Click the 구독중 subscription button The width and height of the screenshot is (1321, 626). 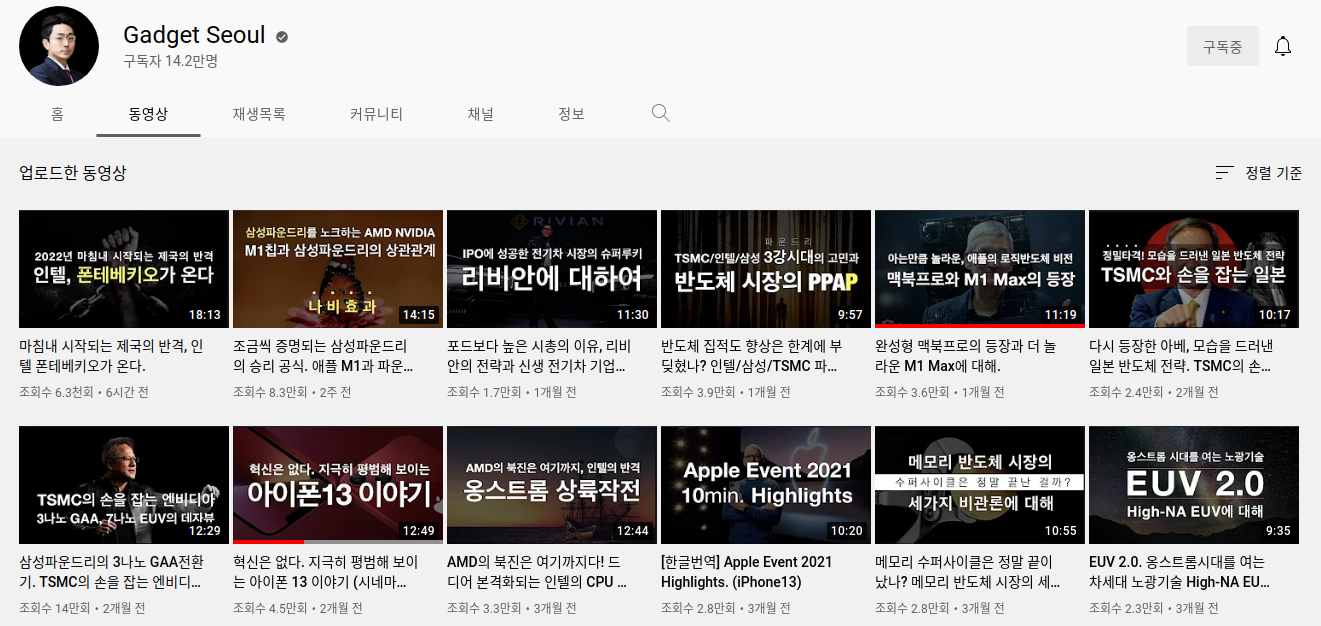(x=1223, y=46)
